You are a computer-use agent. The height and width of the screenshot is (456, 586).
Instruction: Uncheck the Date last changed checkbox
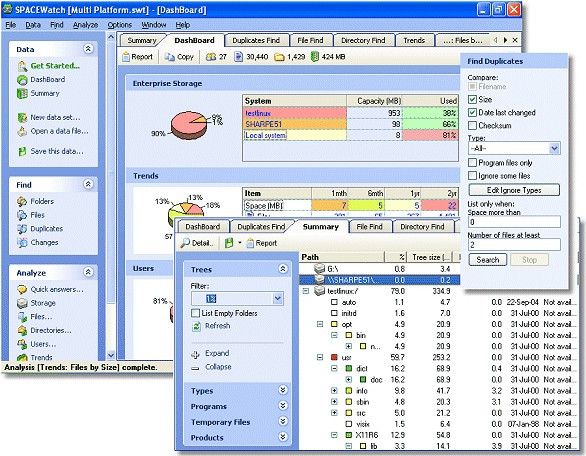pyautogui.click(x=472, y=113)
